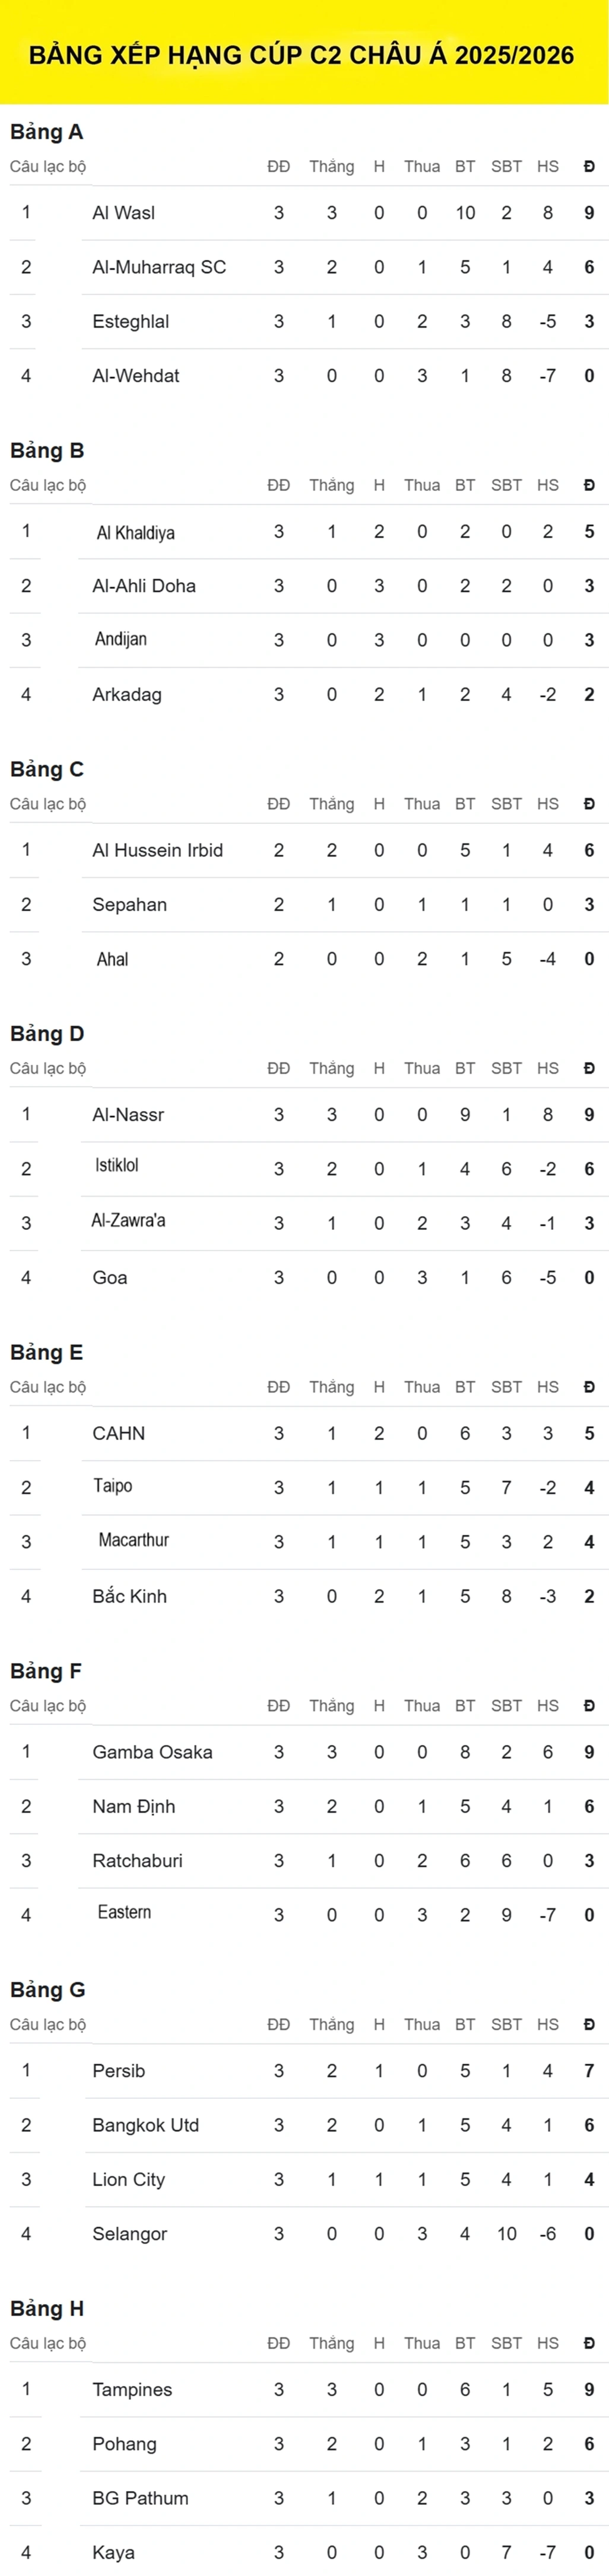Viewport: 609px width, 2576px height.
Task: Open the Nam Định team entry
Action: click(x=133, y=1806)
